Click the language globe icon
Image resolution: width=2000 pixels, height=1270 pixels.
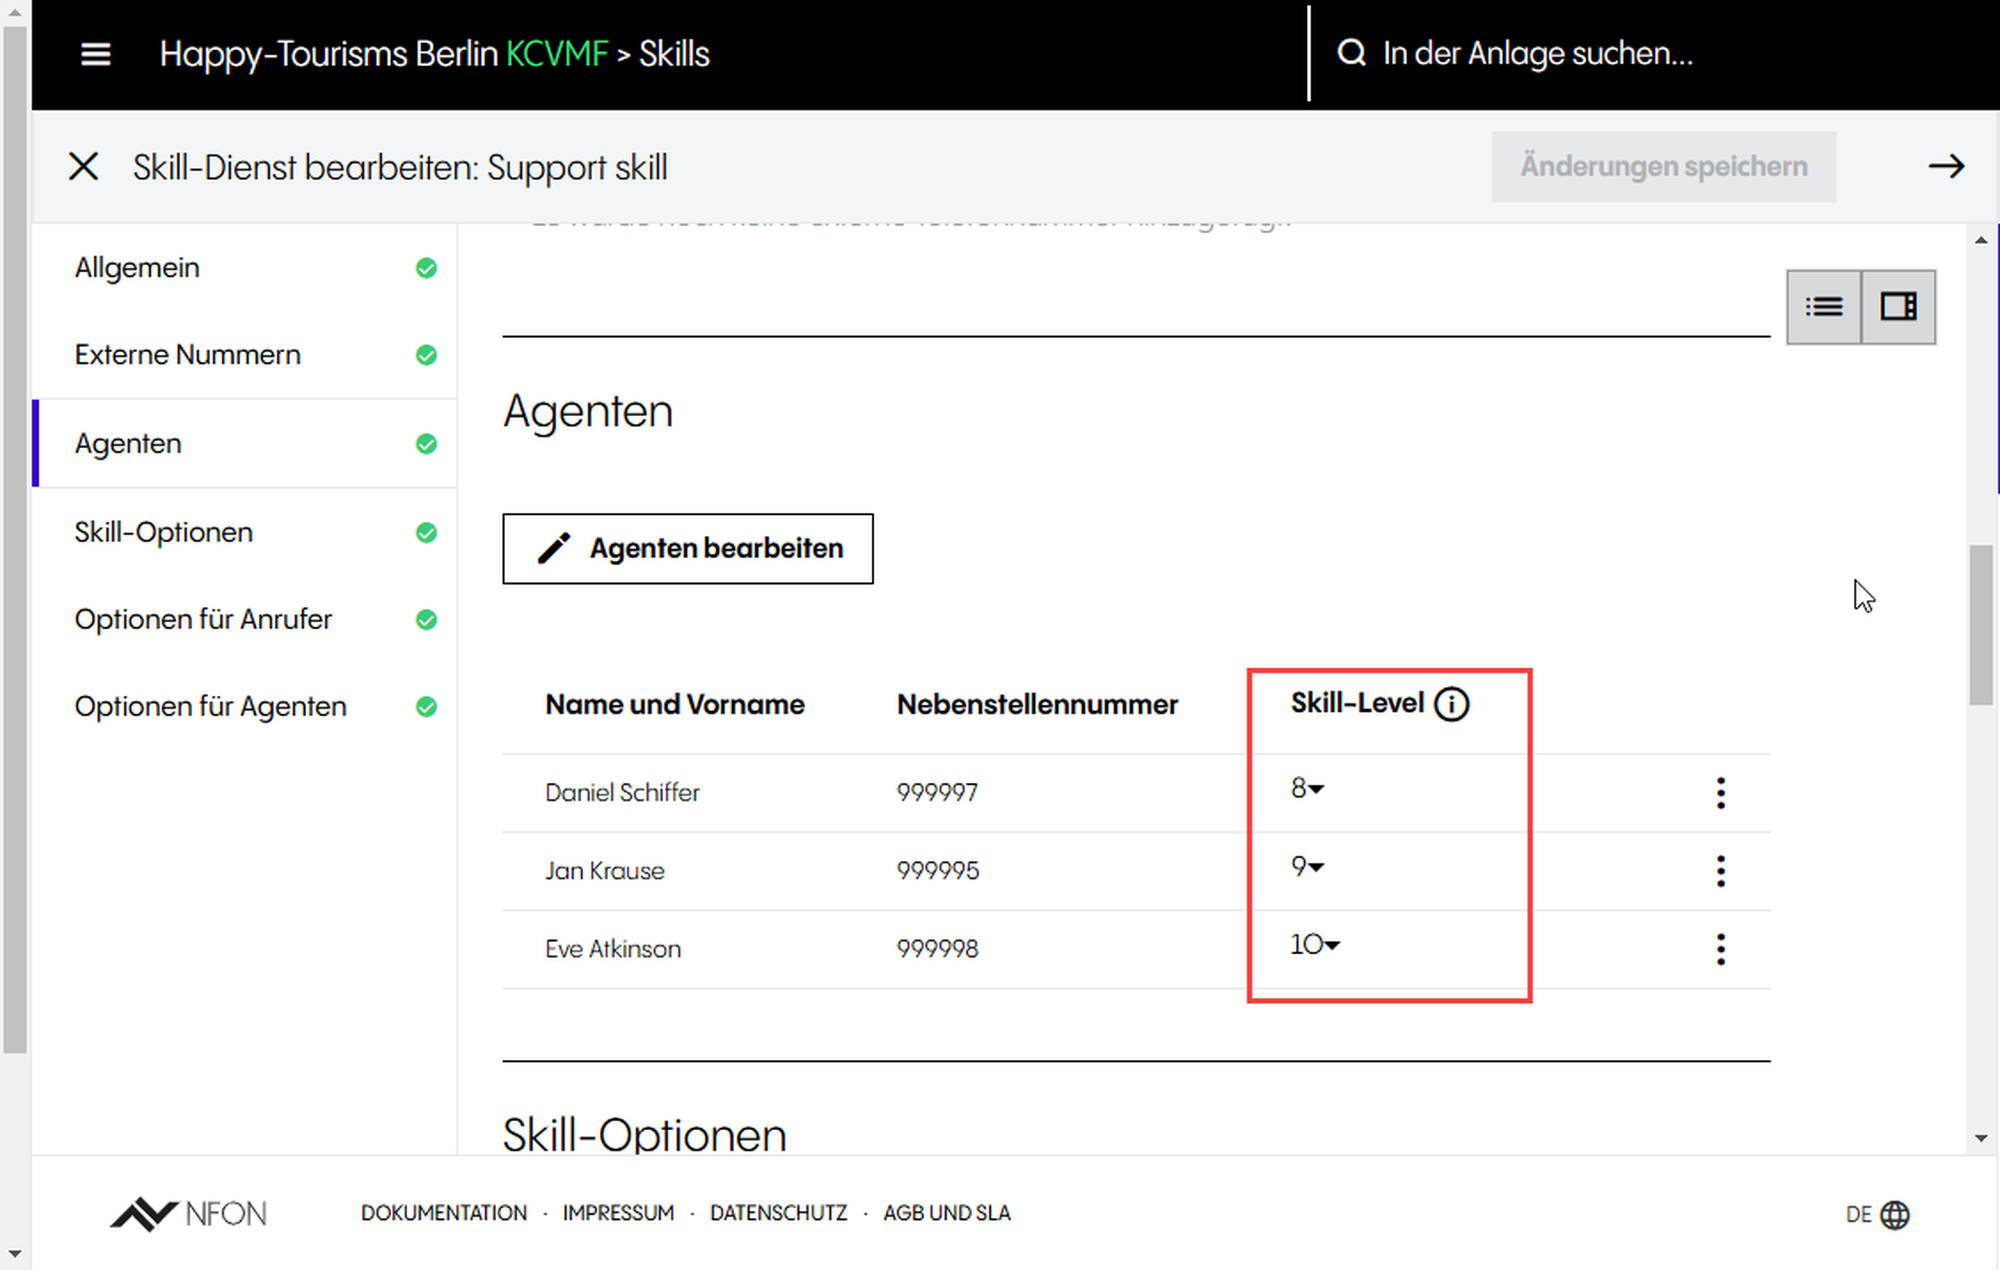pos(1894,1214)
